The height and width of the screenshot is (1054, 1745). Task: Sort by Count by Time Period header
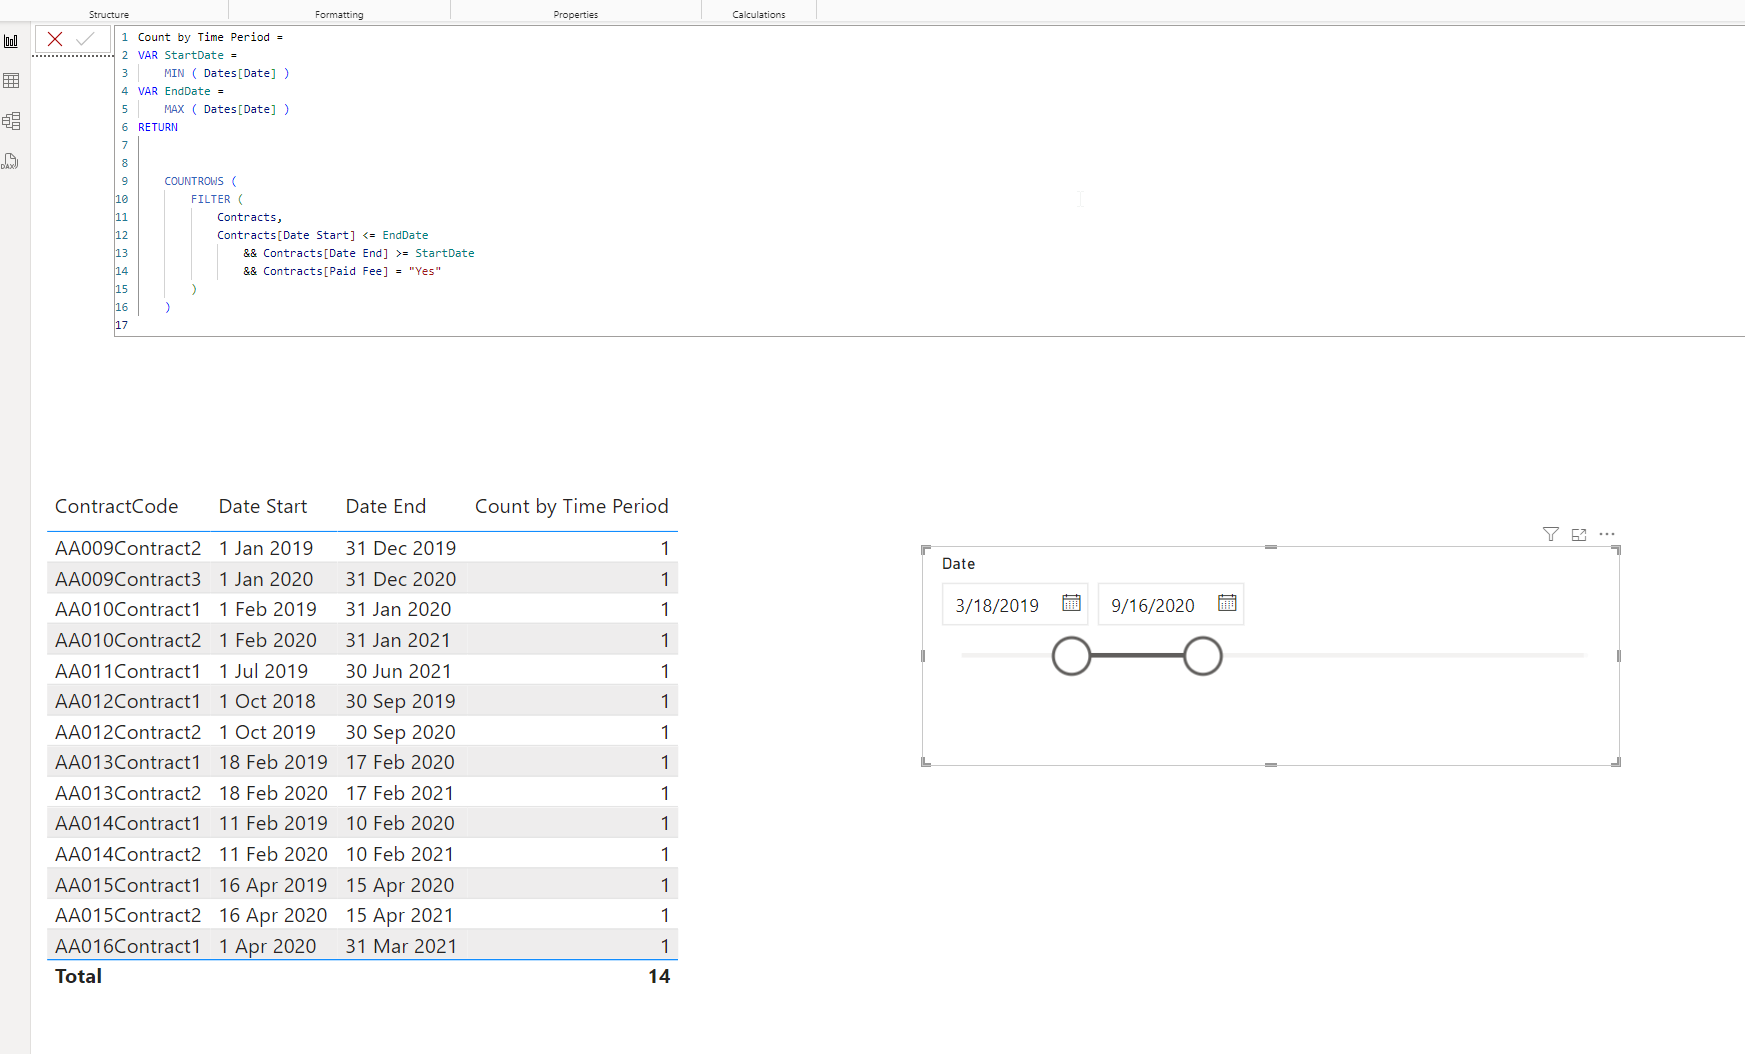point(571,506)
